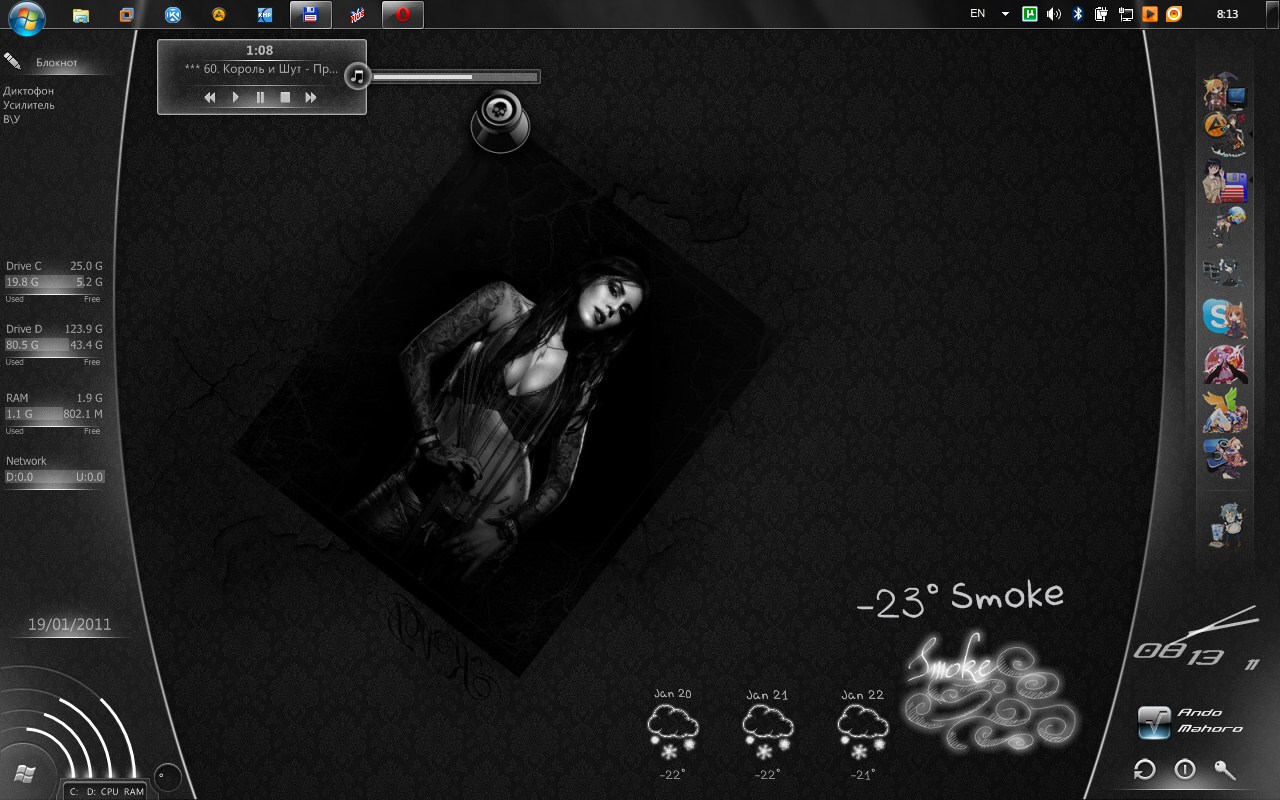Viewport: 1280px width, 800px height.
Task: Adjust the player volume slider bar
Action: (455, 76)
